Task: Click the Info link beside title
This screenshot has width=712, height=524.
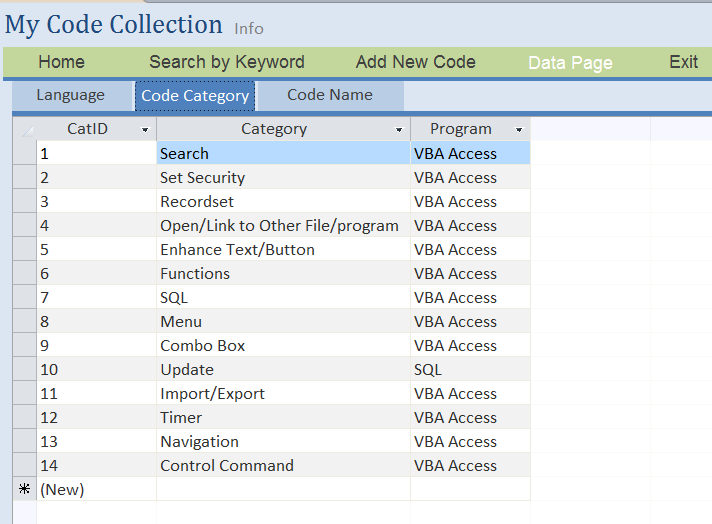Action: [249, 29]
